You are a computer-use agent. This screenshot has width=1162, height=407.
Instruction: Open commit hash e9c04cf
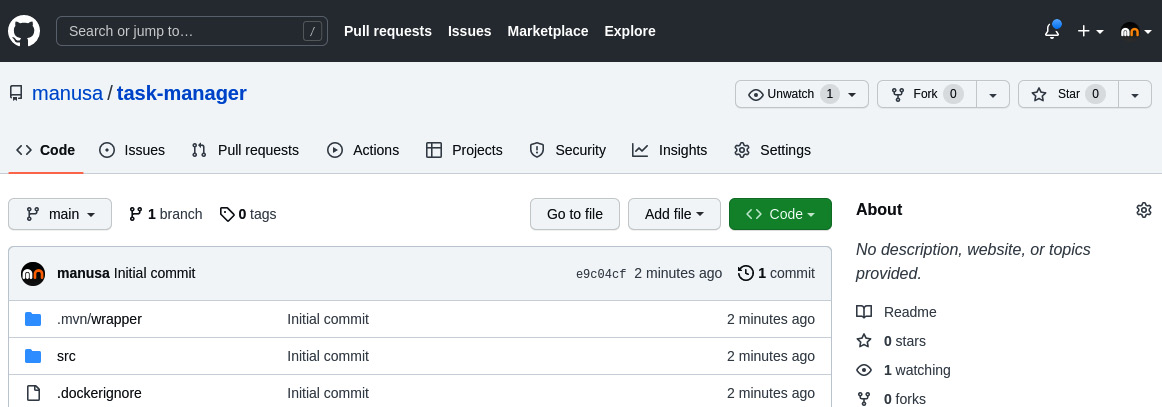coord(601,274)
